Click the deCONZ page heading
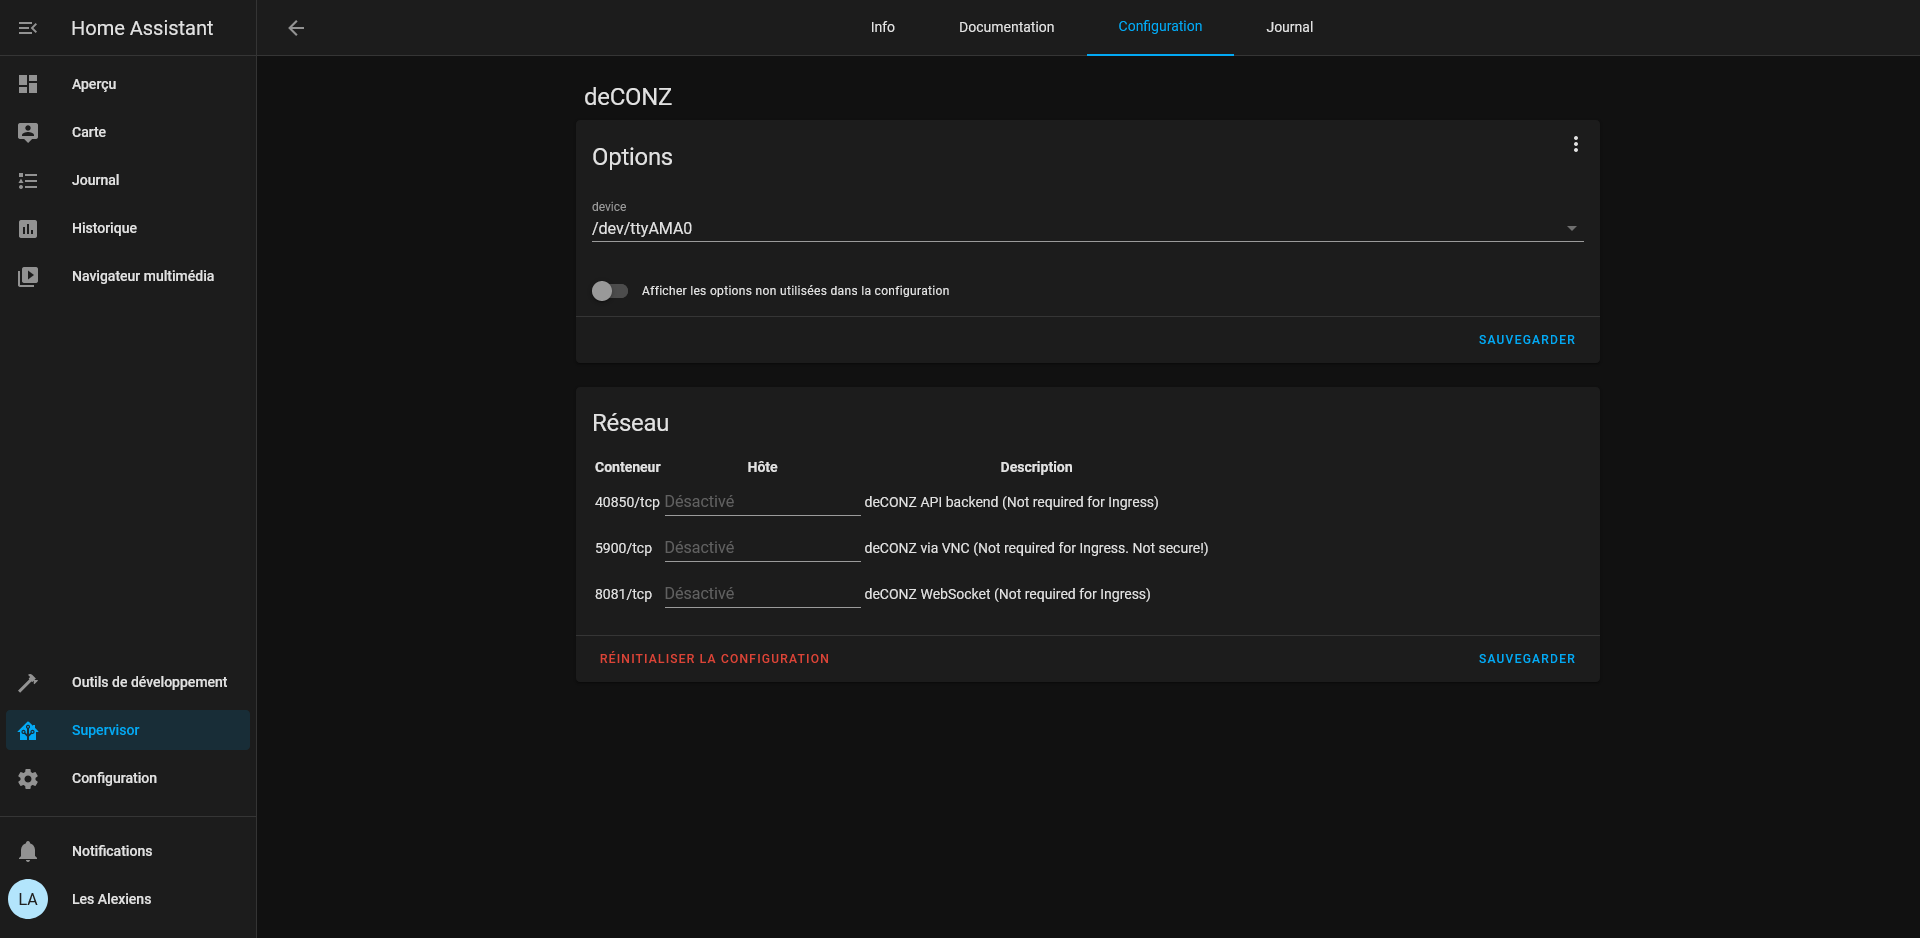 pos(628,97)
